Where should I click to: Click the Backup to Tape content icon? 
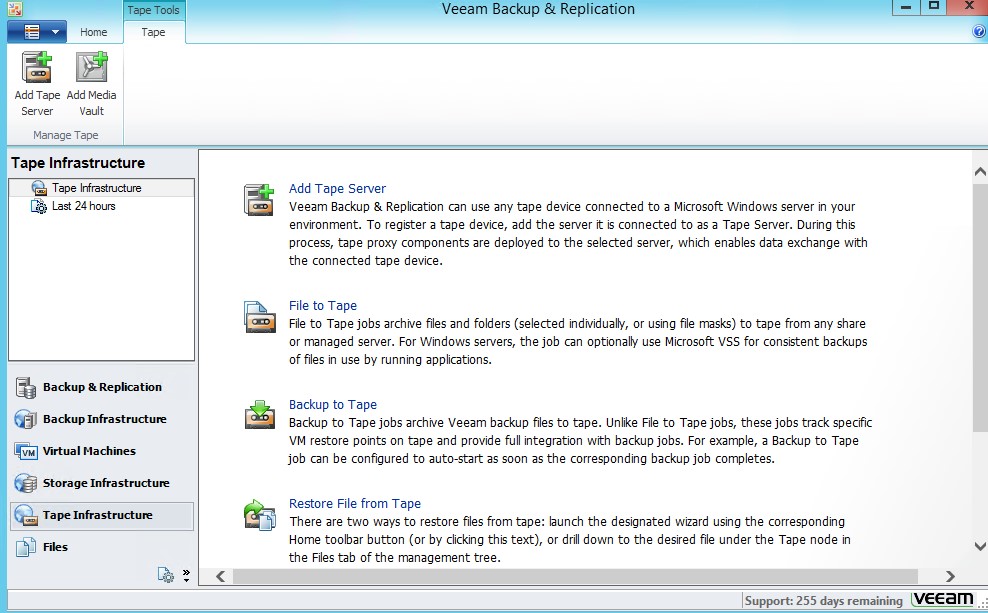point(260,415)
